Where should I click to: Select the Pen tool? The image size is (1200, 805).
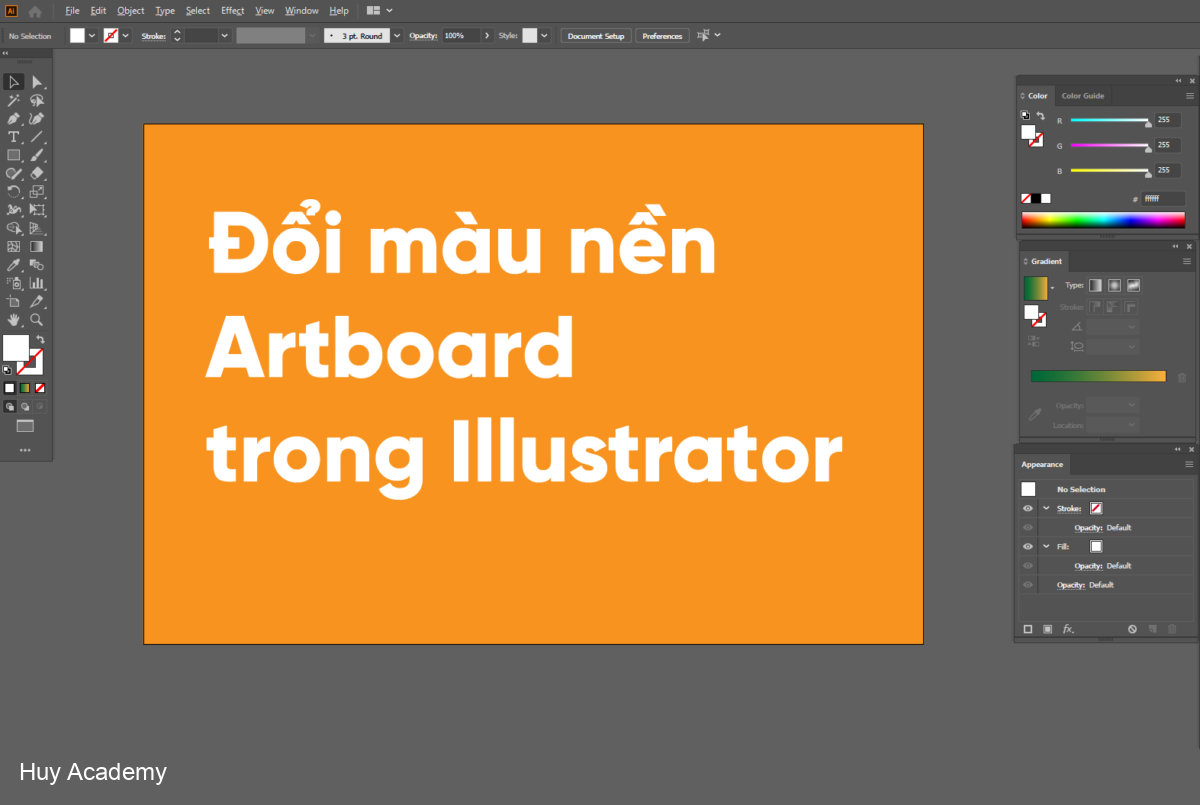click(13, 118)
